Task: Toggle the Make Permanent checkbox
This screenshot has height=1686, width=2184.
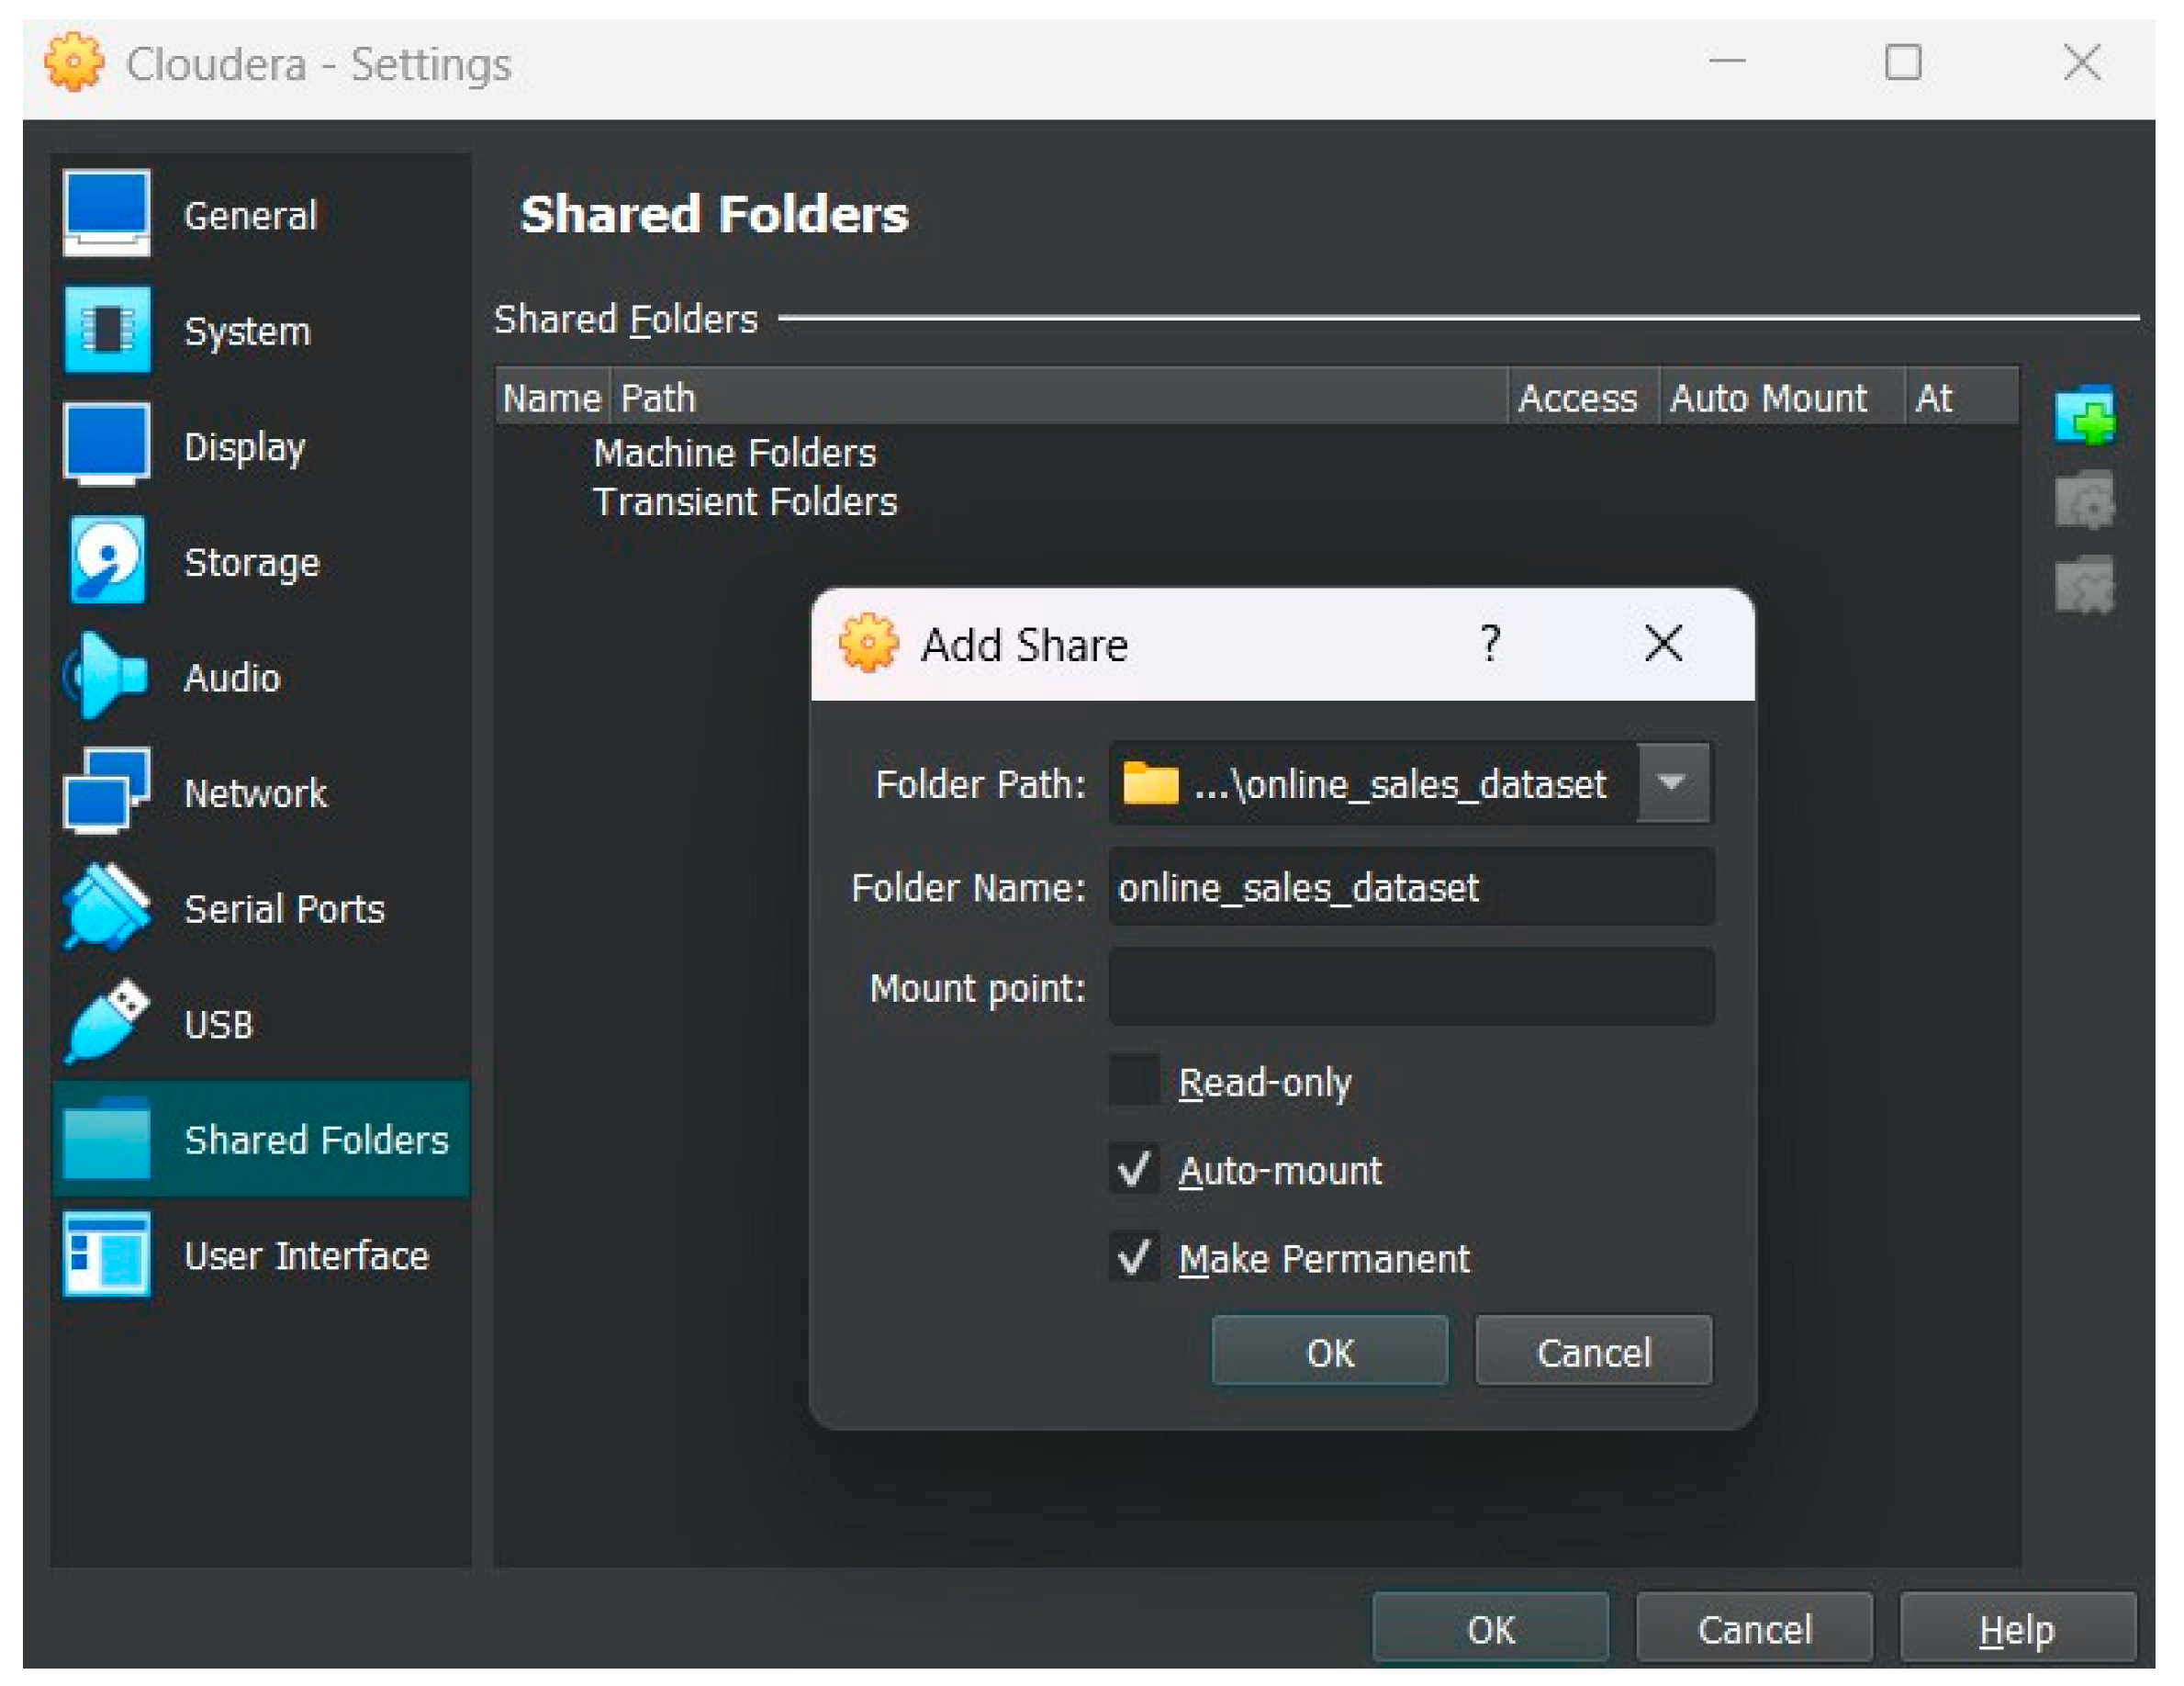Action: tap(1133, 1257)
